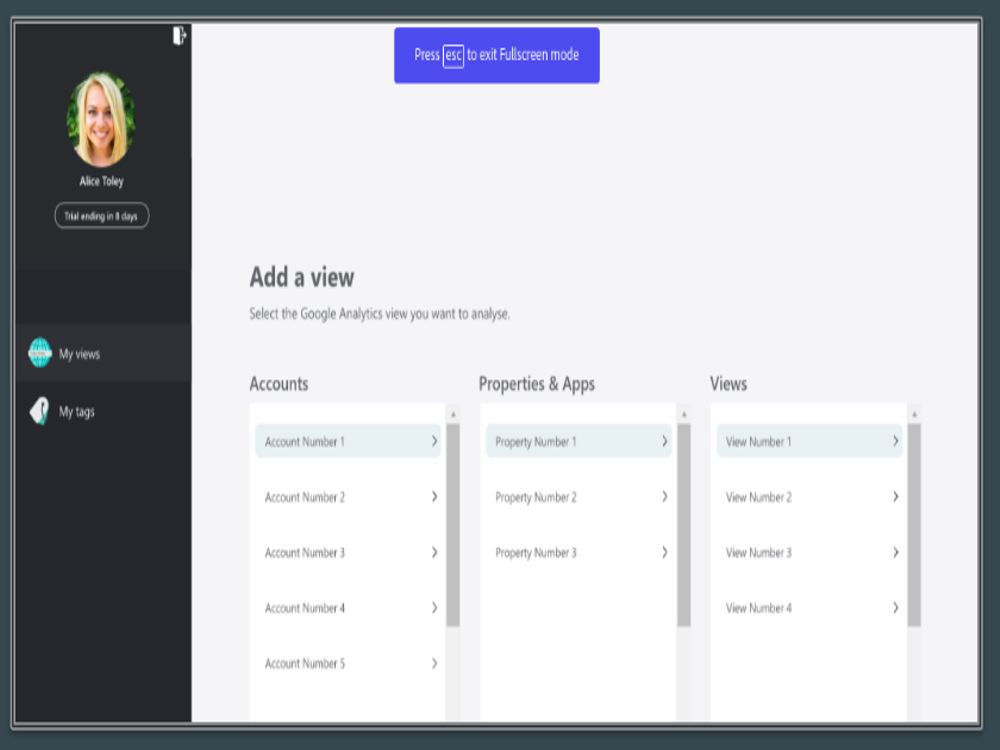Expand the Account Number 2 chevron
The image size is (1000, 750).
(x=434, y=496)
